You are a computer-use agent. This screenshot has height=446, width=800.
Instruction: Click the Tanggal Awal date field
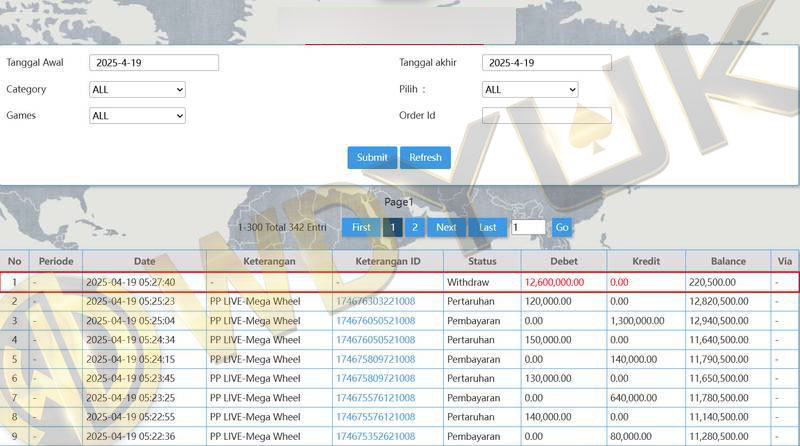tap(154, 63)
